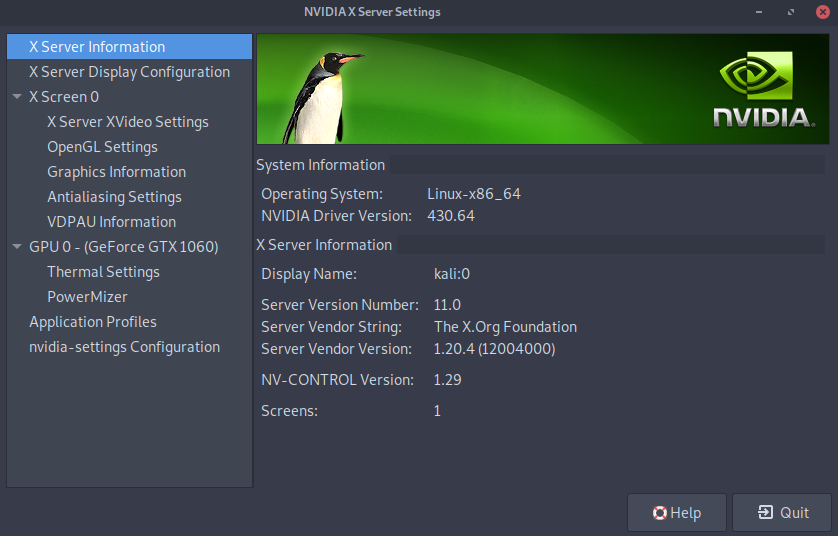This screenshot has height=536, width=838.
Task: Click the lifebuoy icon on Help button
Action: 660,513
